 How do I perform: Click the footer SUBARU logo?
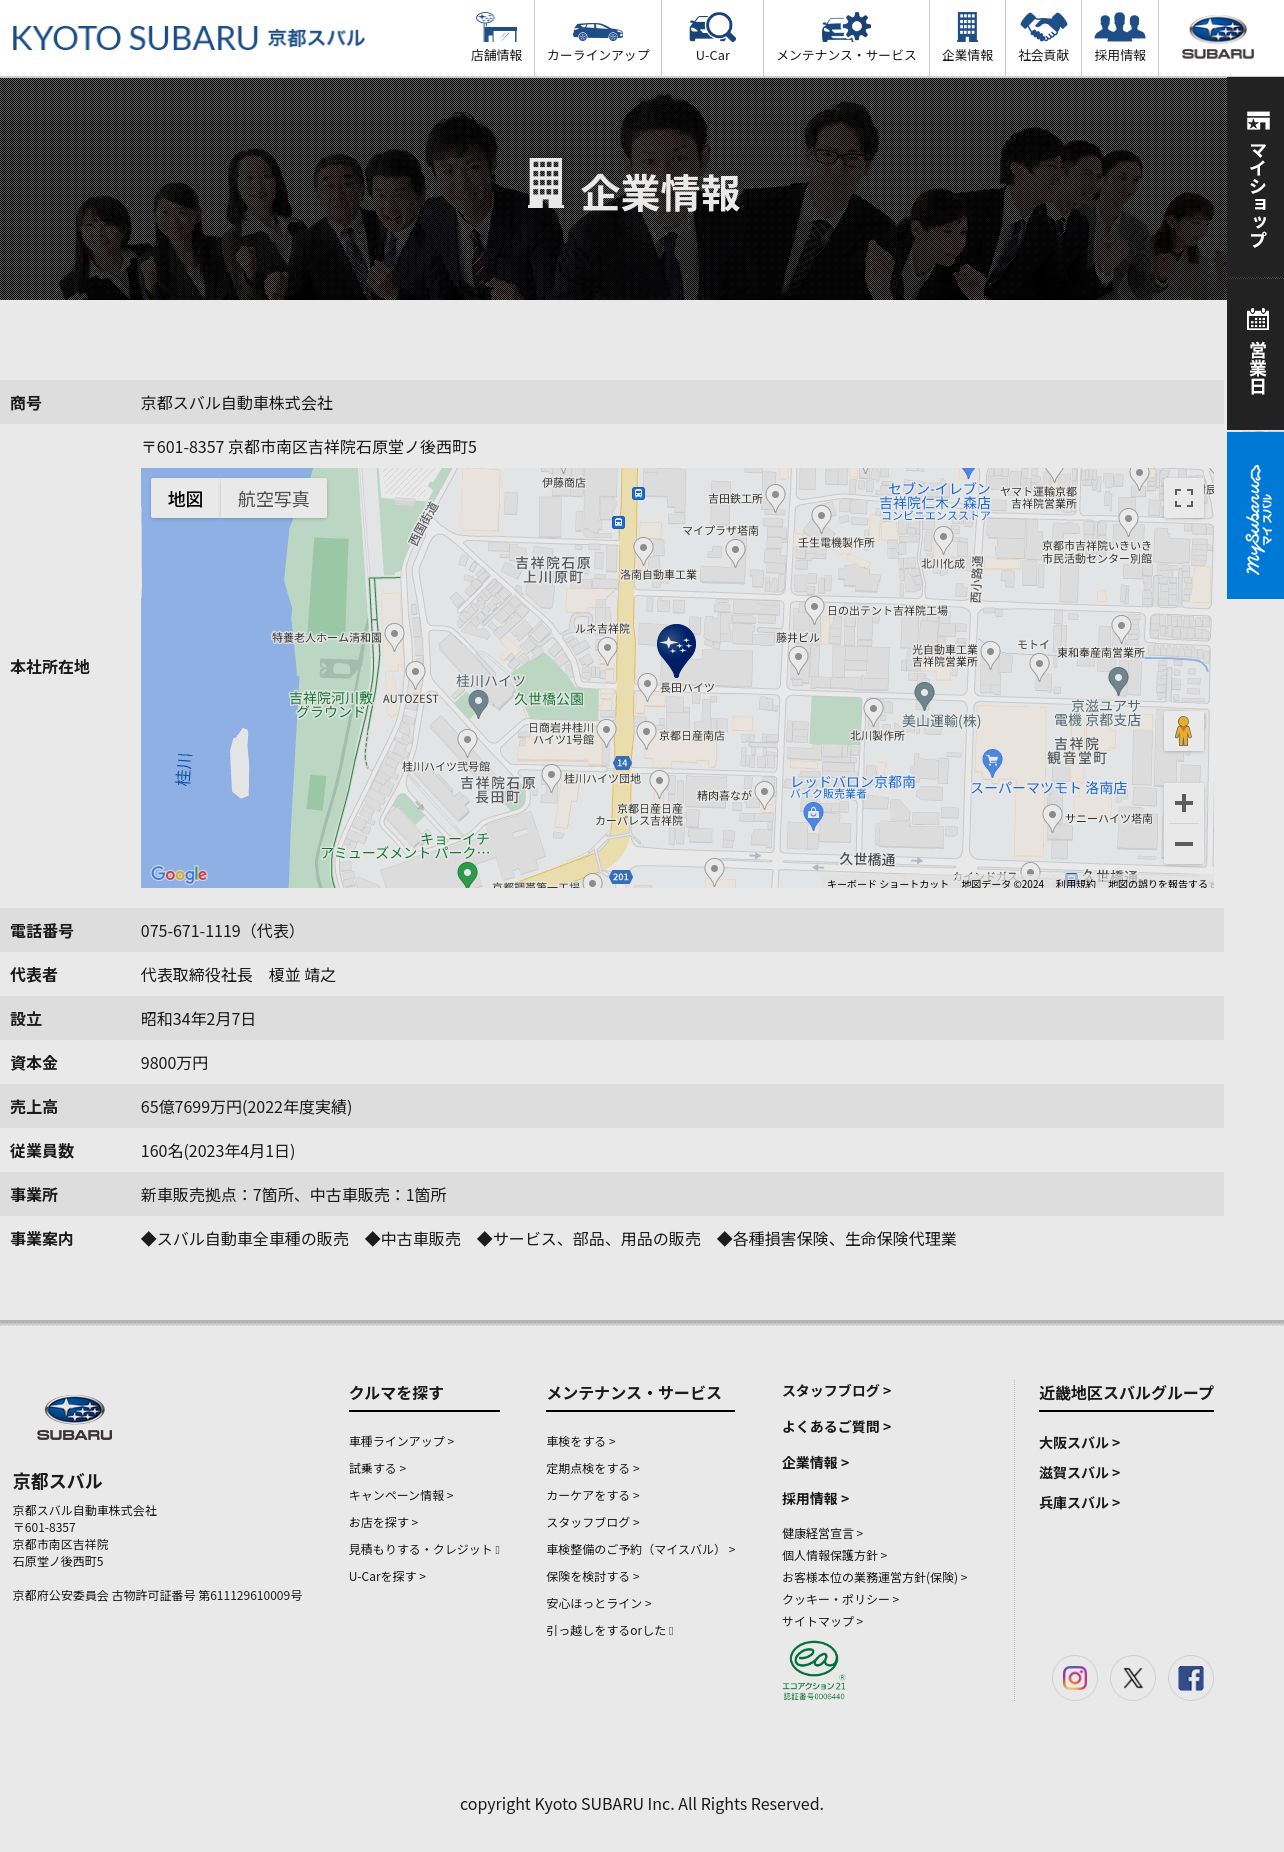75,1418
